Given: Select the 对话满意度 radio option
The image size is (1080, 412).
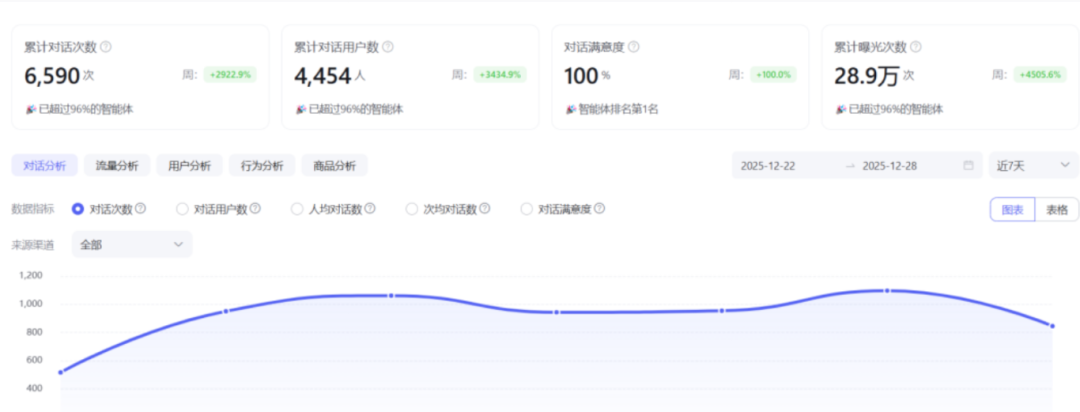Looking at the screenshot, I should pos(527,209).
